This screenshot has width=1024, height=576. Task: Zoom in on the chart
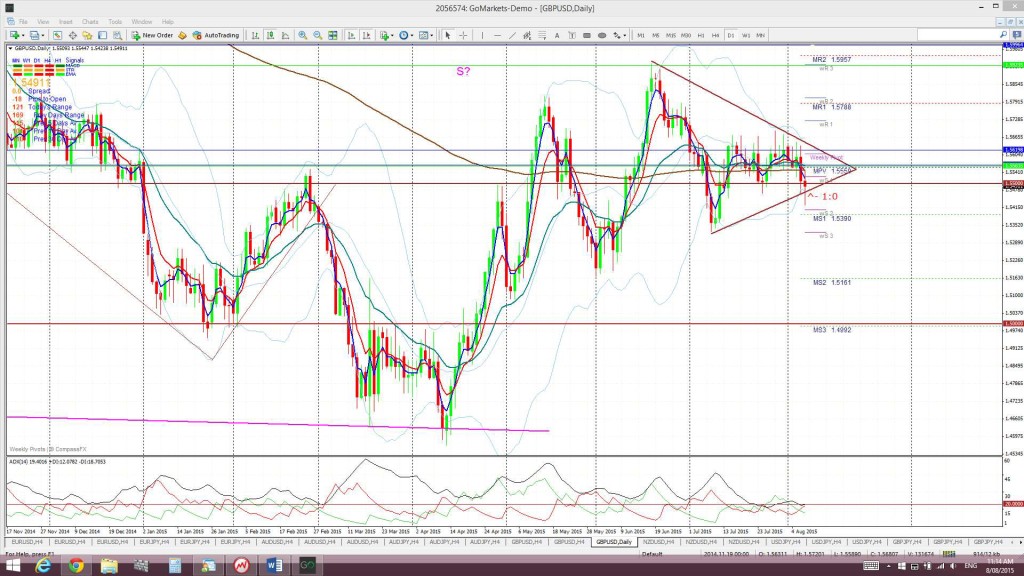[302, 35]
